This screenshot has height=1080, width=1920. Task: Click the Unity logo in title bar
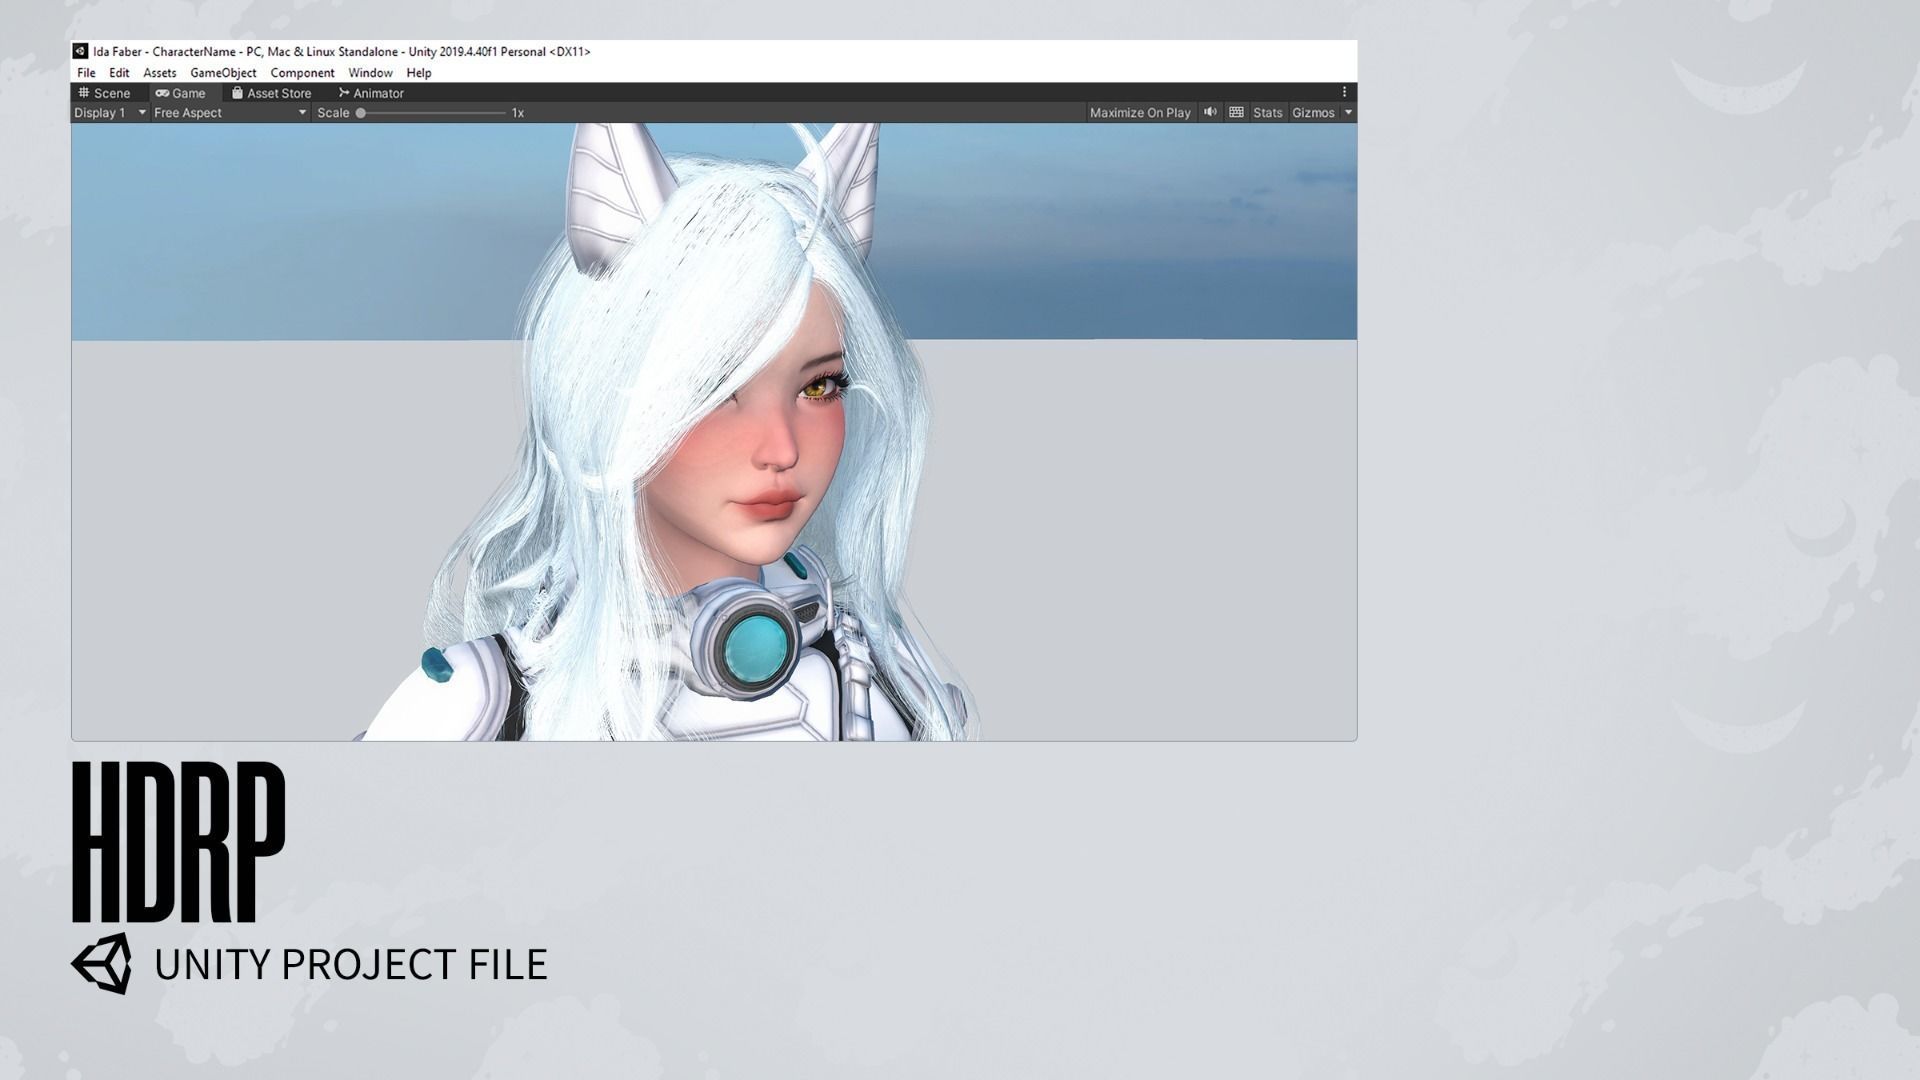point(80,51)
